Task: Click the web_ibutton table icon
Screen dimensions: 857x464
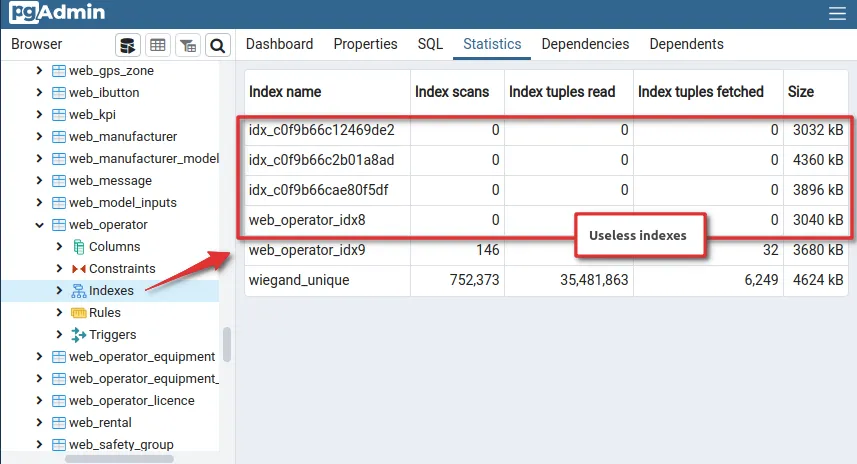Action: [58, 93]
